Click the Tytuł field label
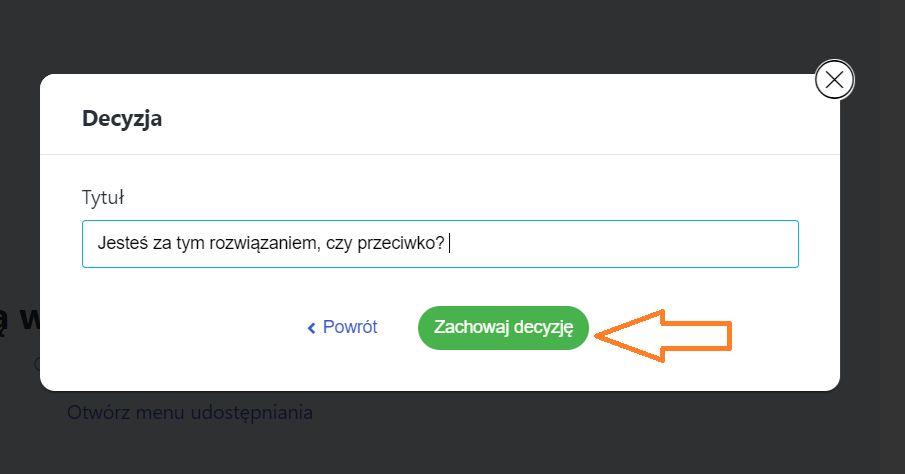 click(x=102, y=196)
